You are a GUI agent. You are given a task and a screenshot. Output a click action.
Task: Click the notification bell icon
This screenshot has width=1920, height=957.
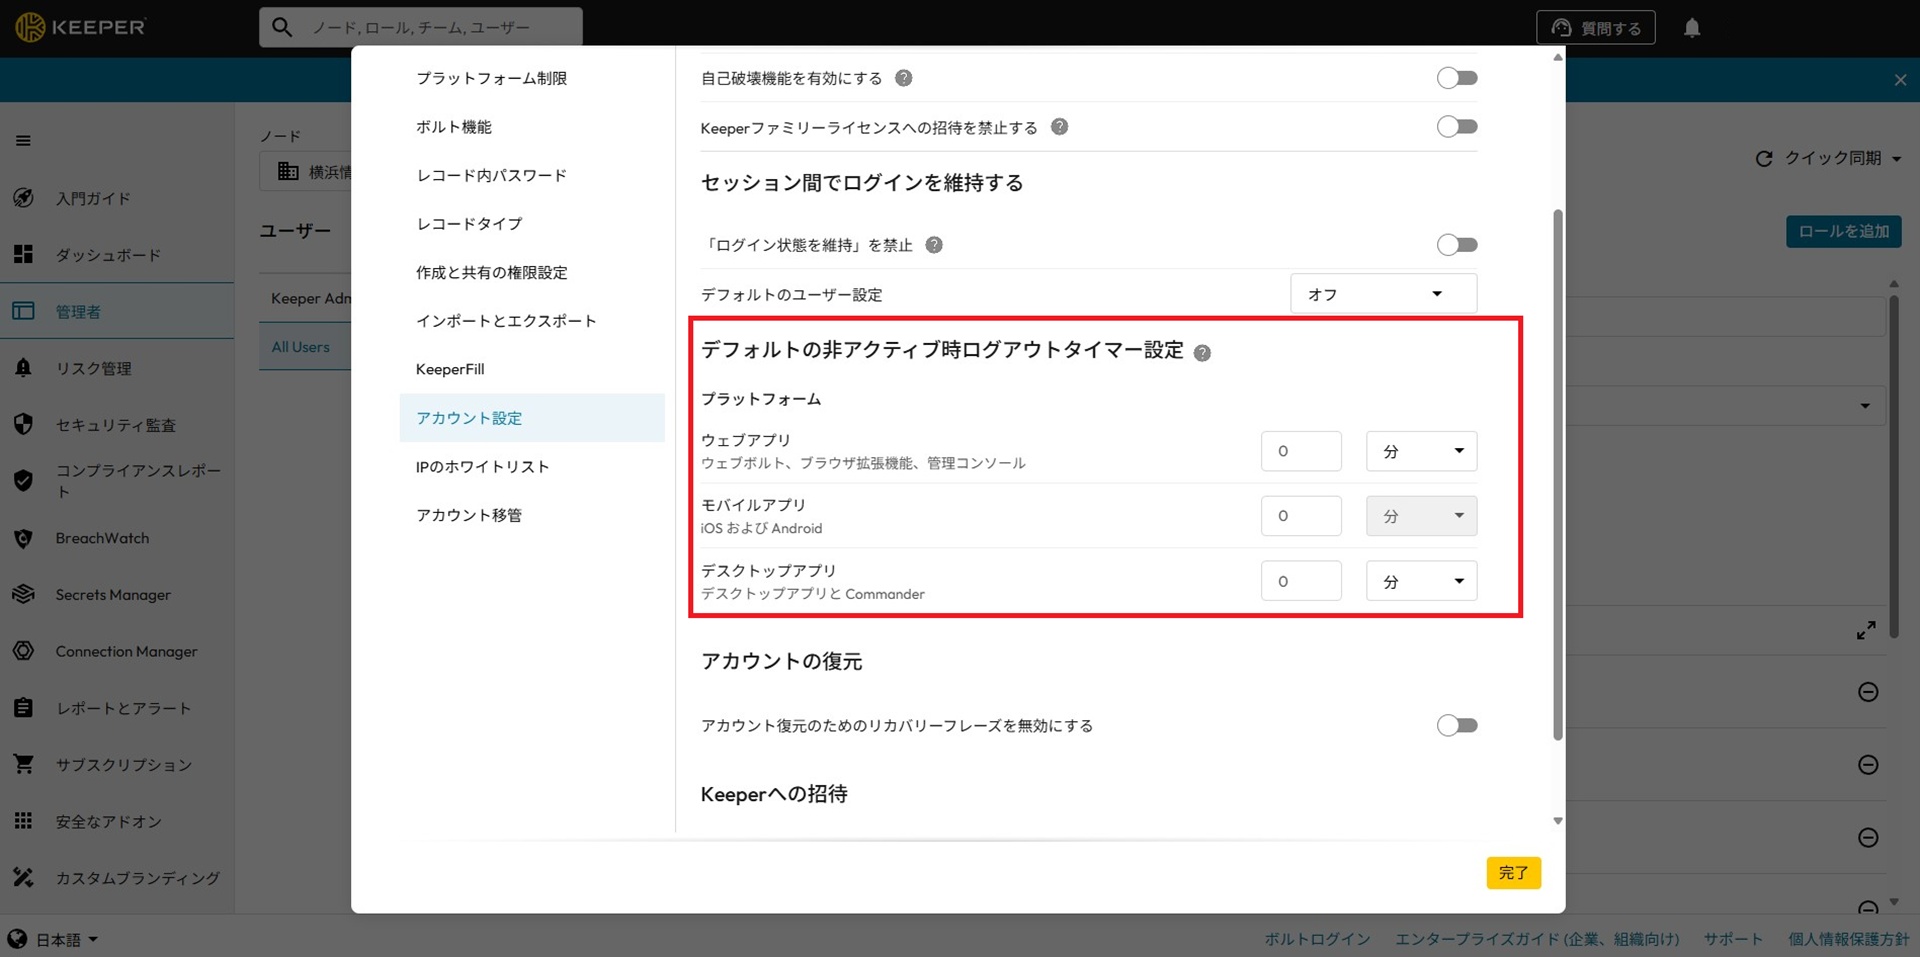pyautogui.click(x=1691, y=28)
